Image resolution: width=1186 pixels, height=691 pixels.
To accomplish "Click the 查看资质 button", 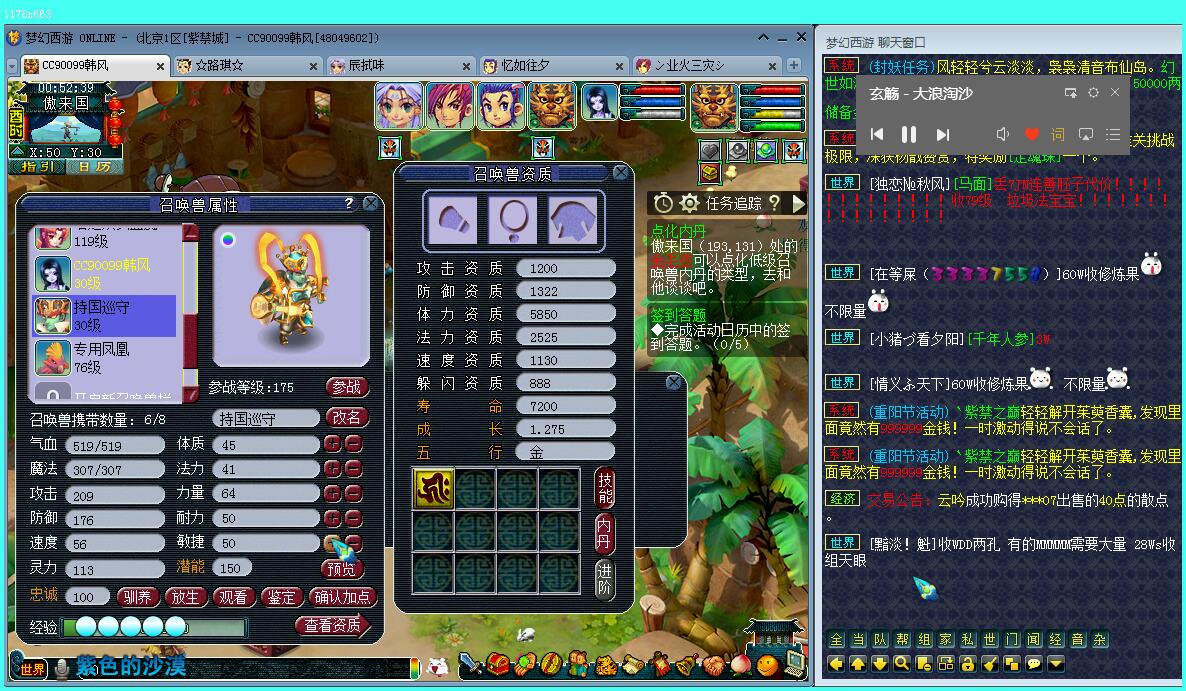I will pos(333,625).
